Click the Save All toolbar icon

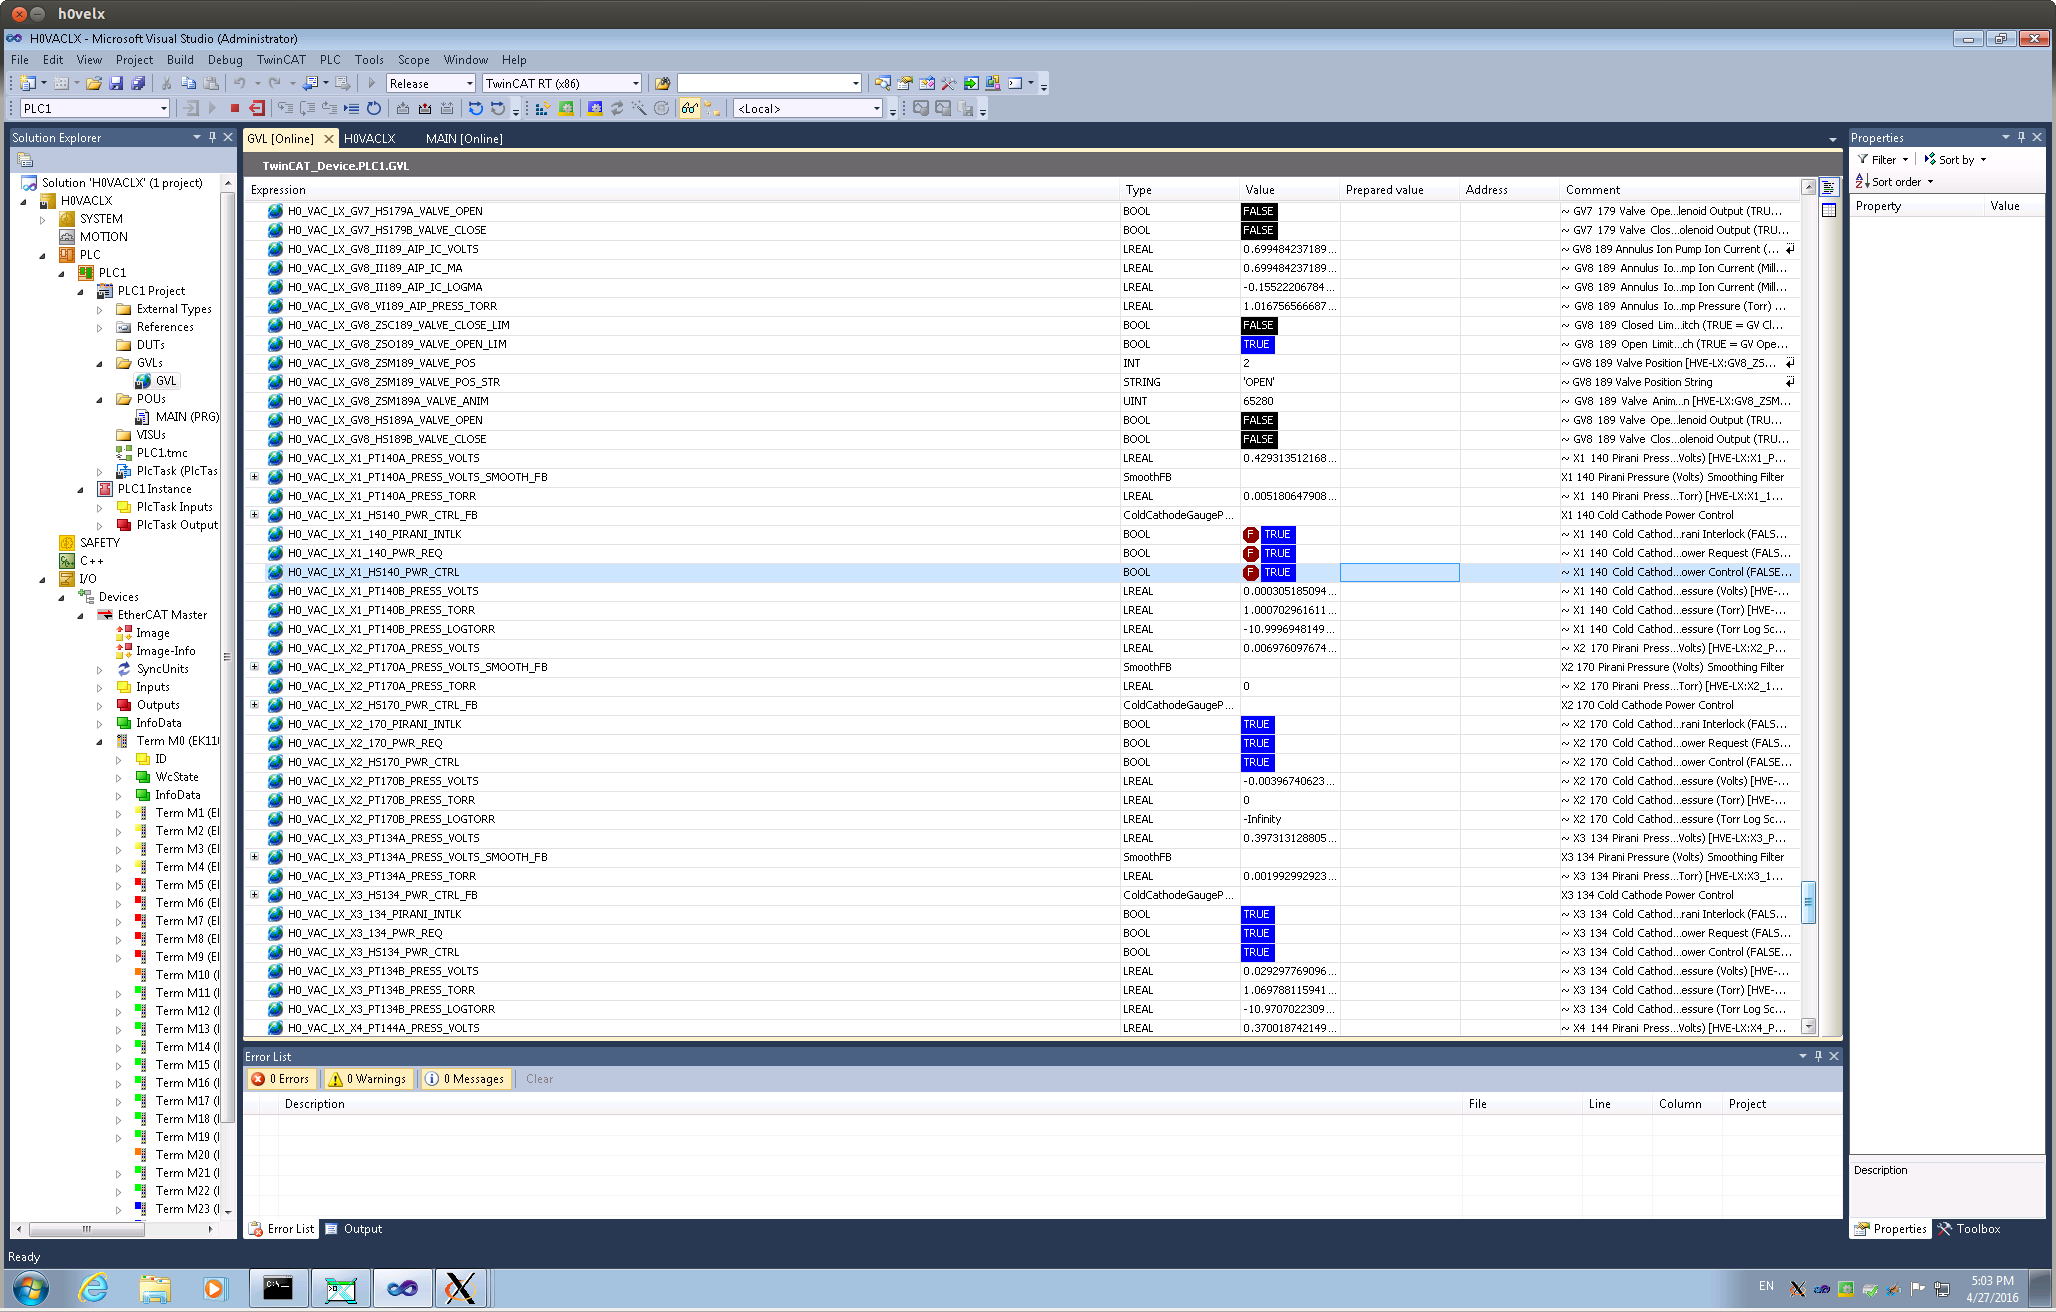tap(138, 83)
